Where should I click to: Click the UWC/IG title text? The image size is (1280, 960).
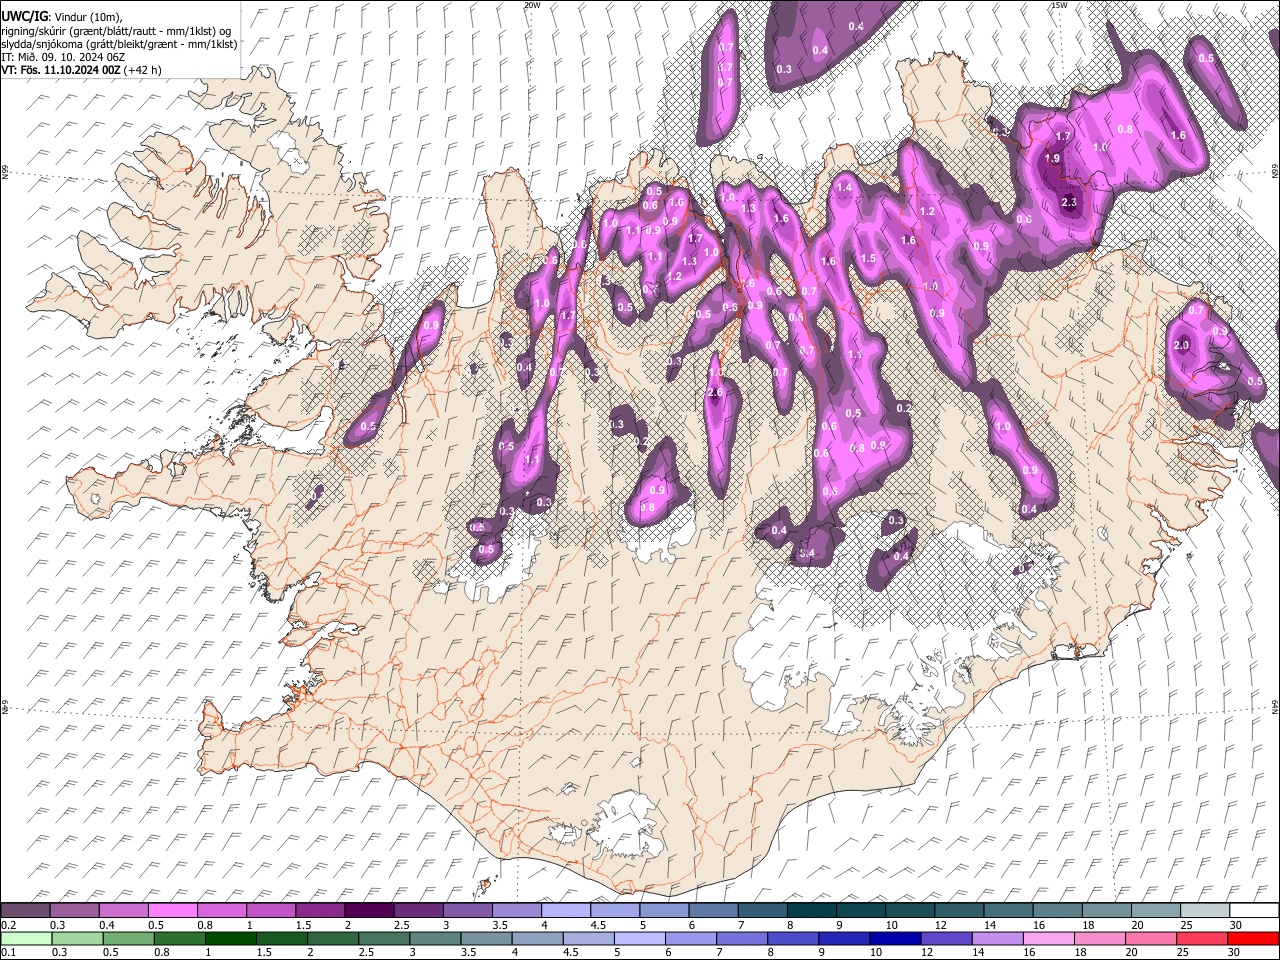[25, 17]
